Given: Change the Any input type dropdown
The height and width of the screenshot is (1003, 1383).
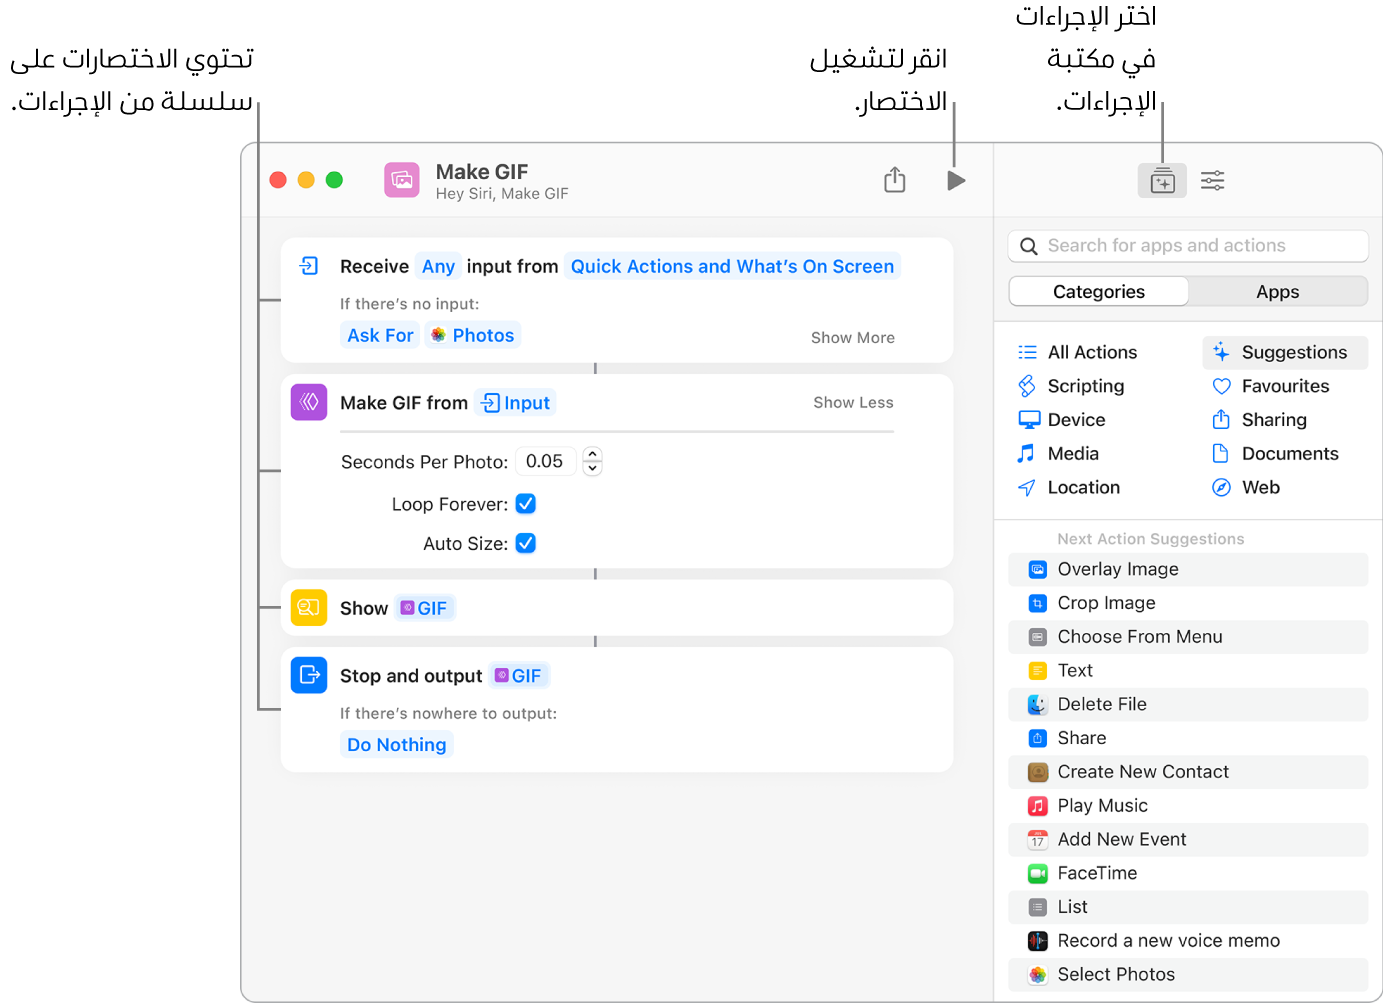Looking at the screenshot, I should tap(438, 266).
